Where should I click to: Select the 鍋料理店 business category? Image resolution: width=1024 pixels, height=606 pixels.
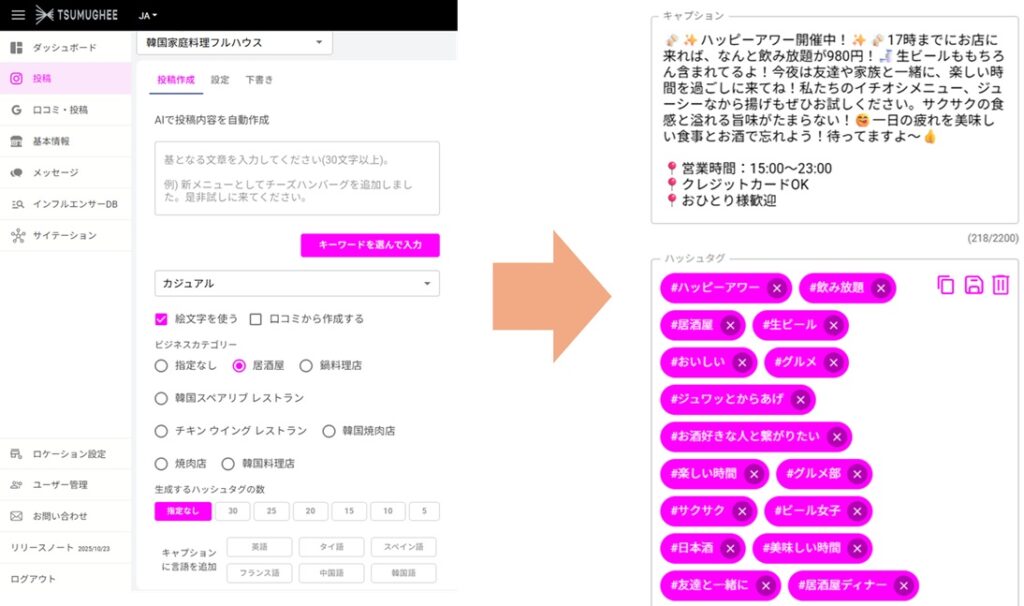coord(306,366)
